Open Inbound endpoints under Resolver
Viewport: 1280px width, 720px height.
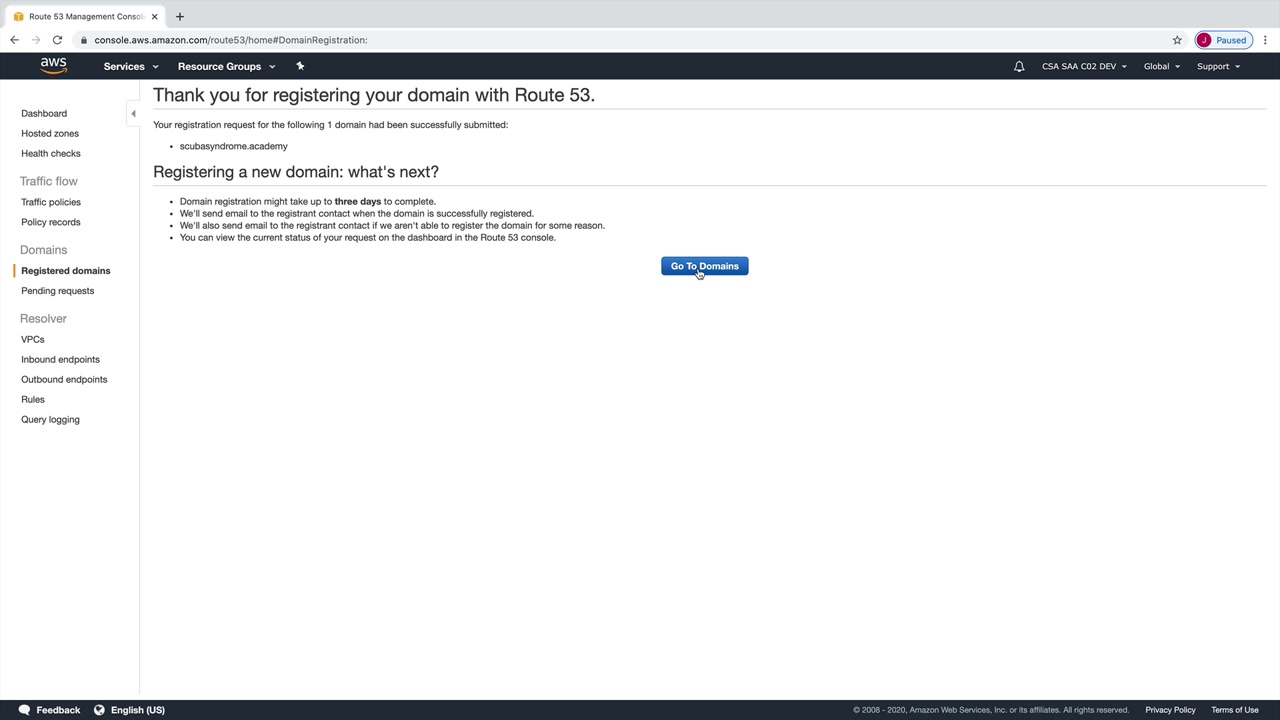pos(60,360)
